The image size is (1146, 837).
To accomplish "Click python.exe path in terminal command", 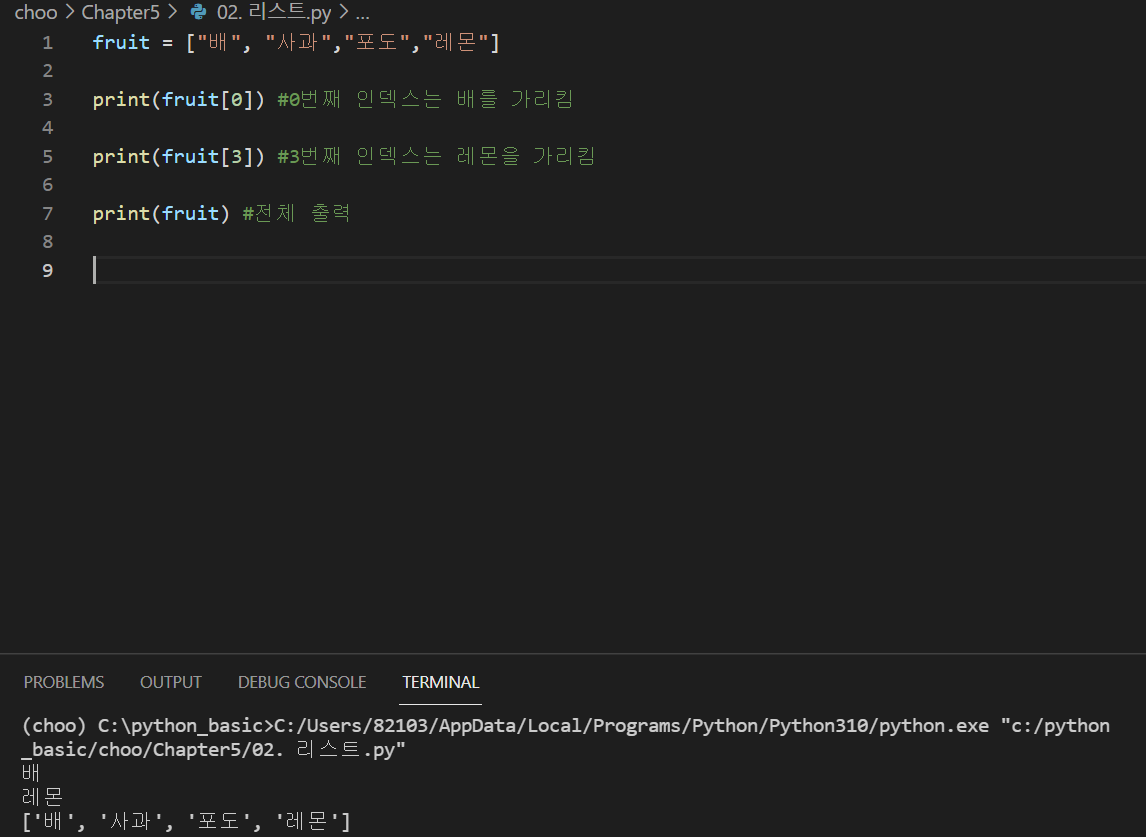I will point(631,725).
